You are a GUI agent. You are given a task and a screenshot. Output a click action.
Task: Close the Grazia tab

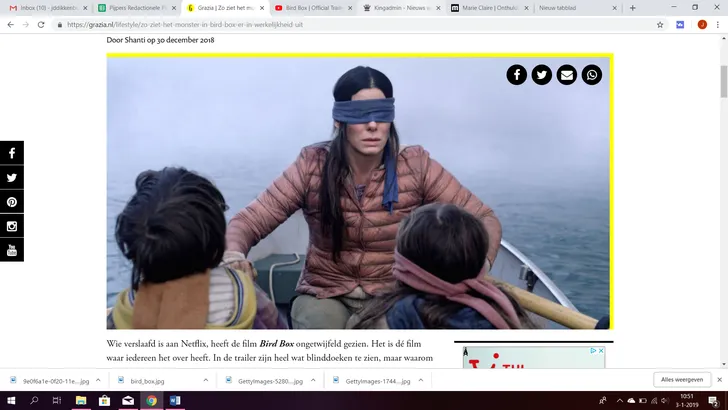pyautogui.click(x=262, y=8)
